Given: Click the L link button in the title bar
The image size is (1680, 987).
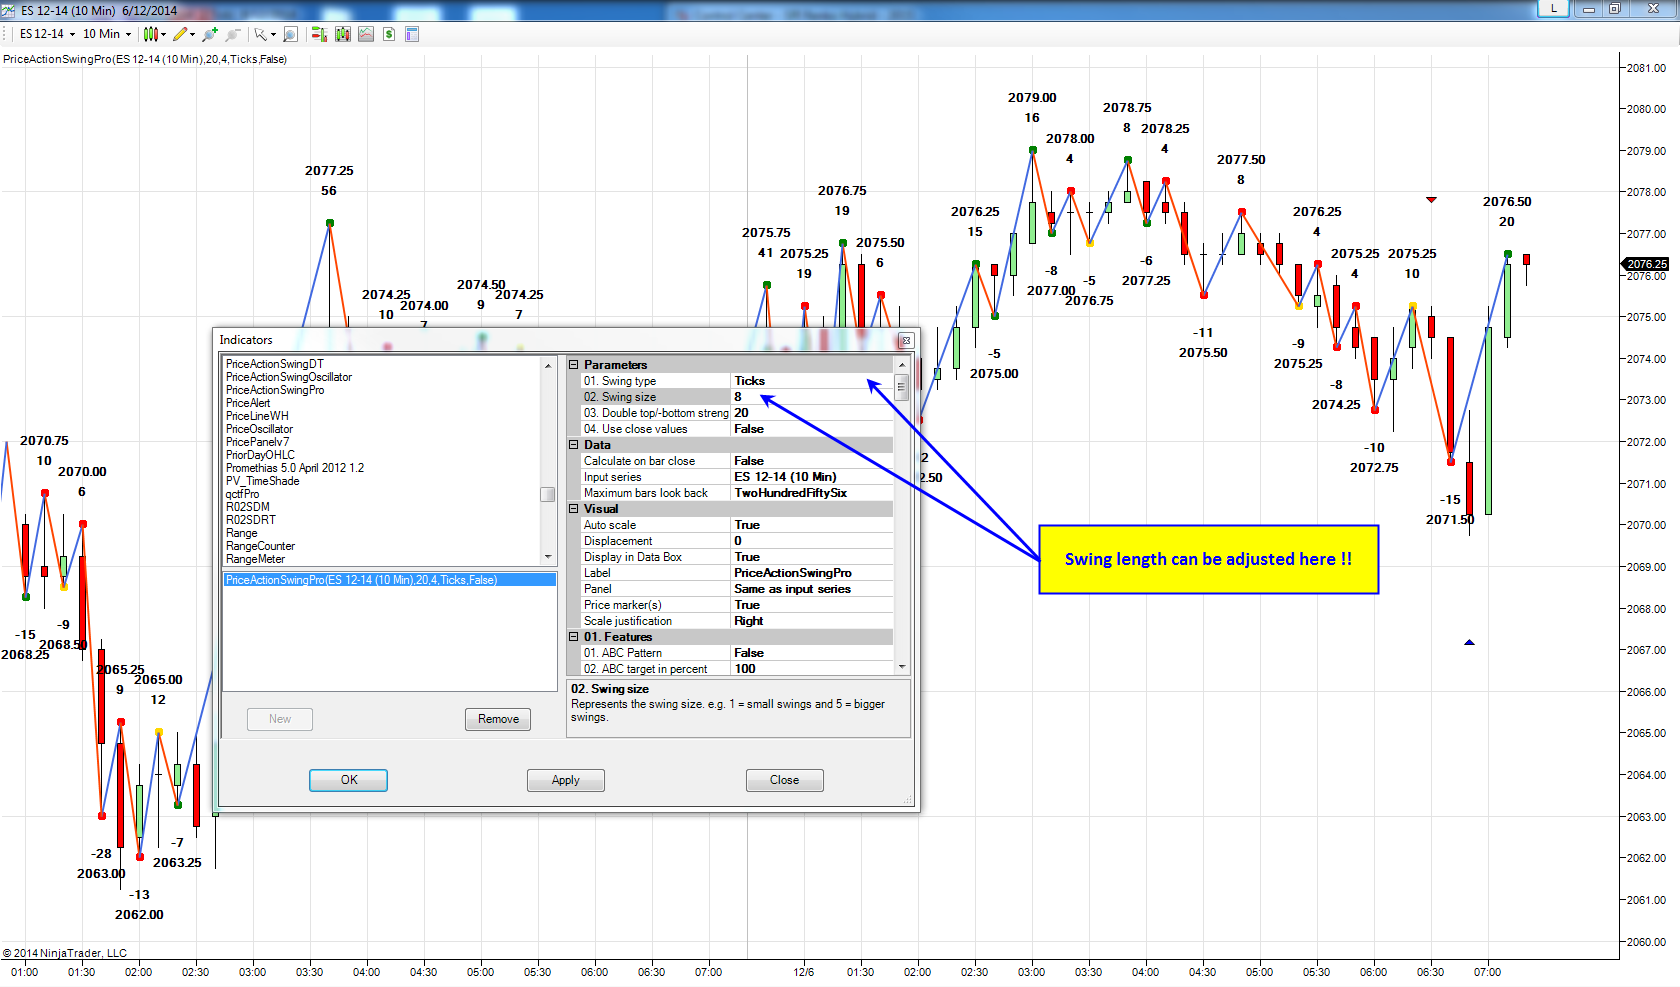Looking at the screenshot, I should click(1553, 8).
